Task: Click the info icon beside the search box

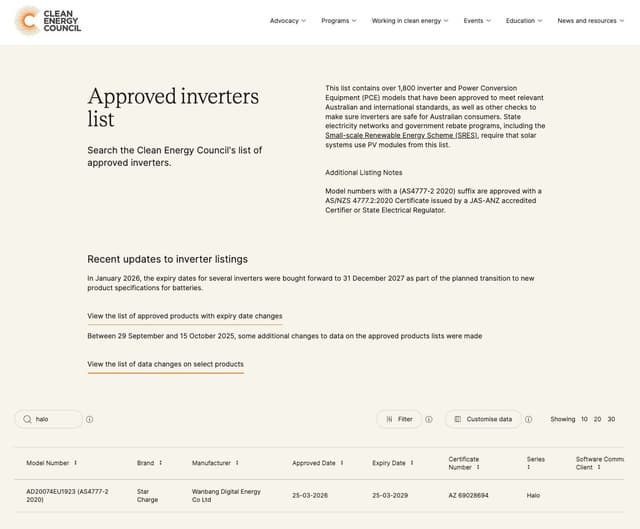Action: click(x=90, y=419)
